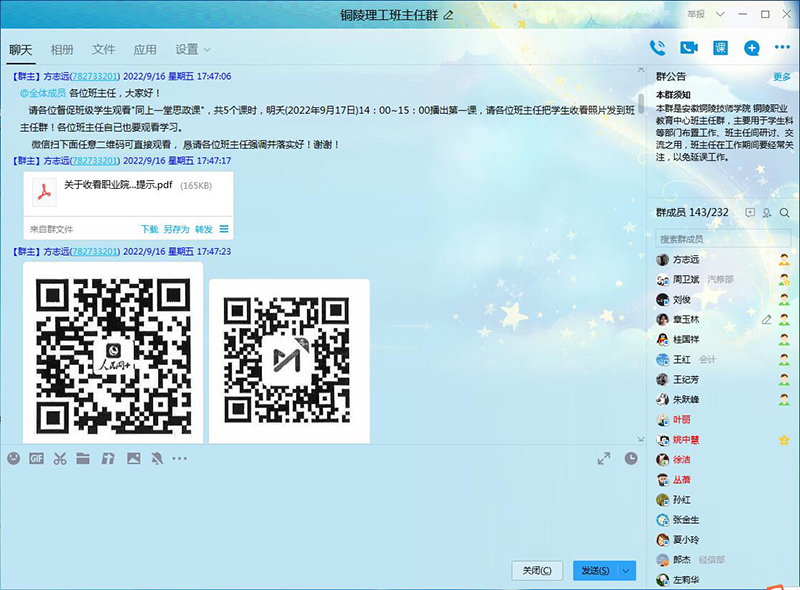Image resolution: width=800 pixels, height=590 pixels.
Task: Start a group voice call
Action: click(x=658, y=48)
